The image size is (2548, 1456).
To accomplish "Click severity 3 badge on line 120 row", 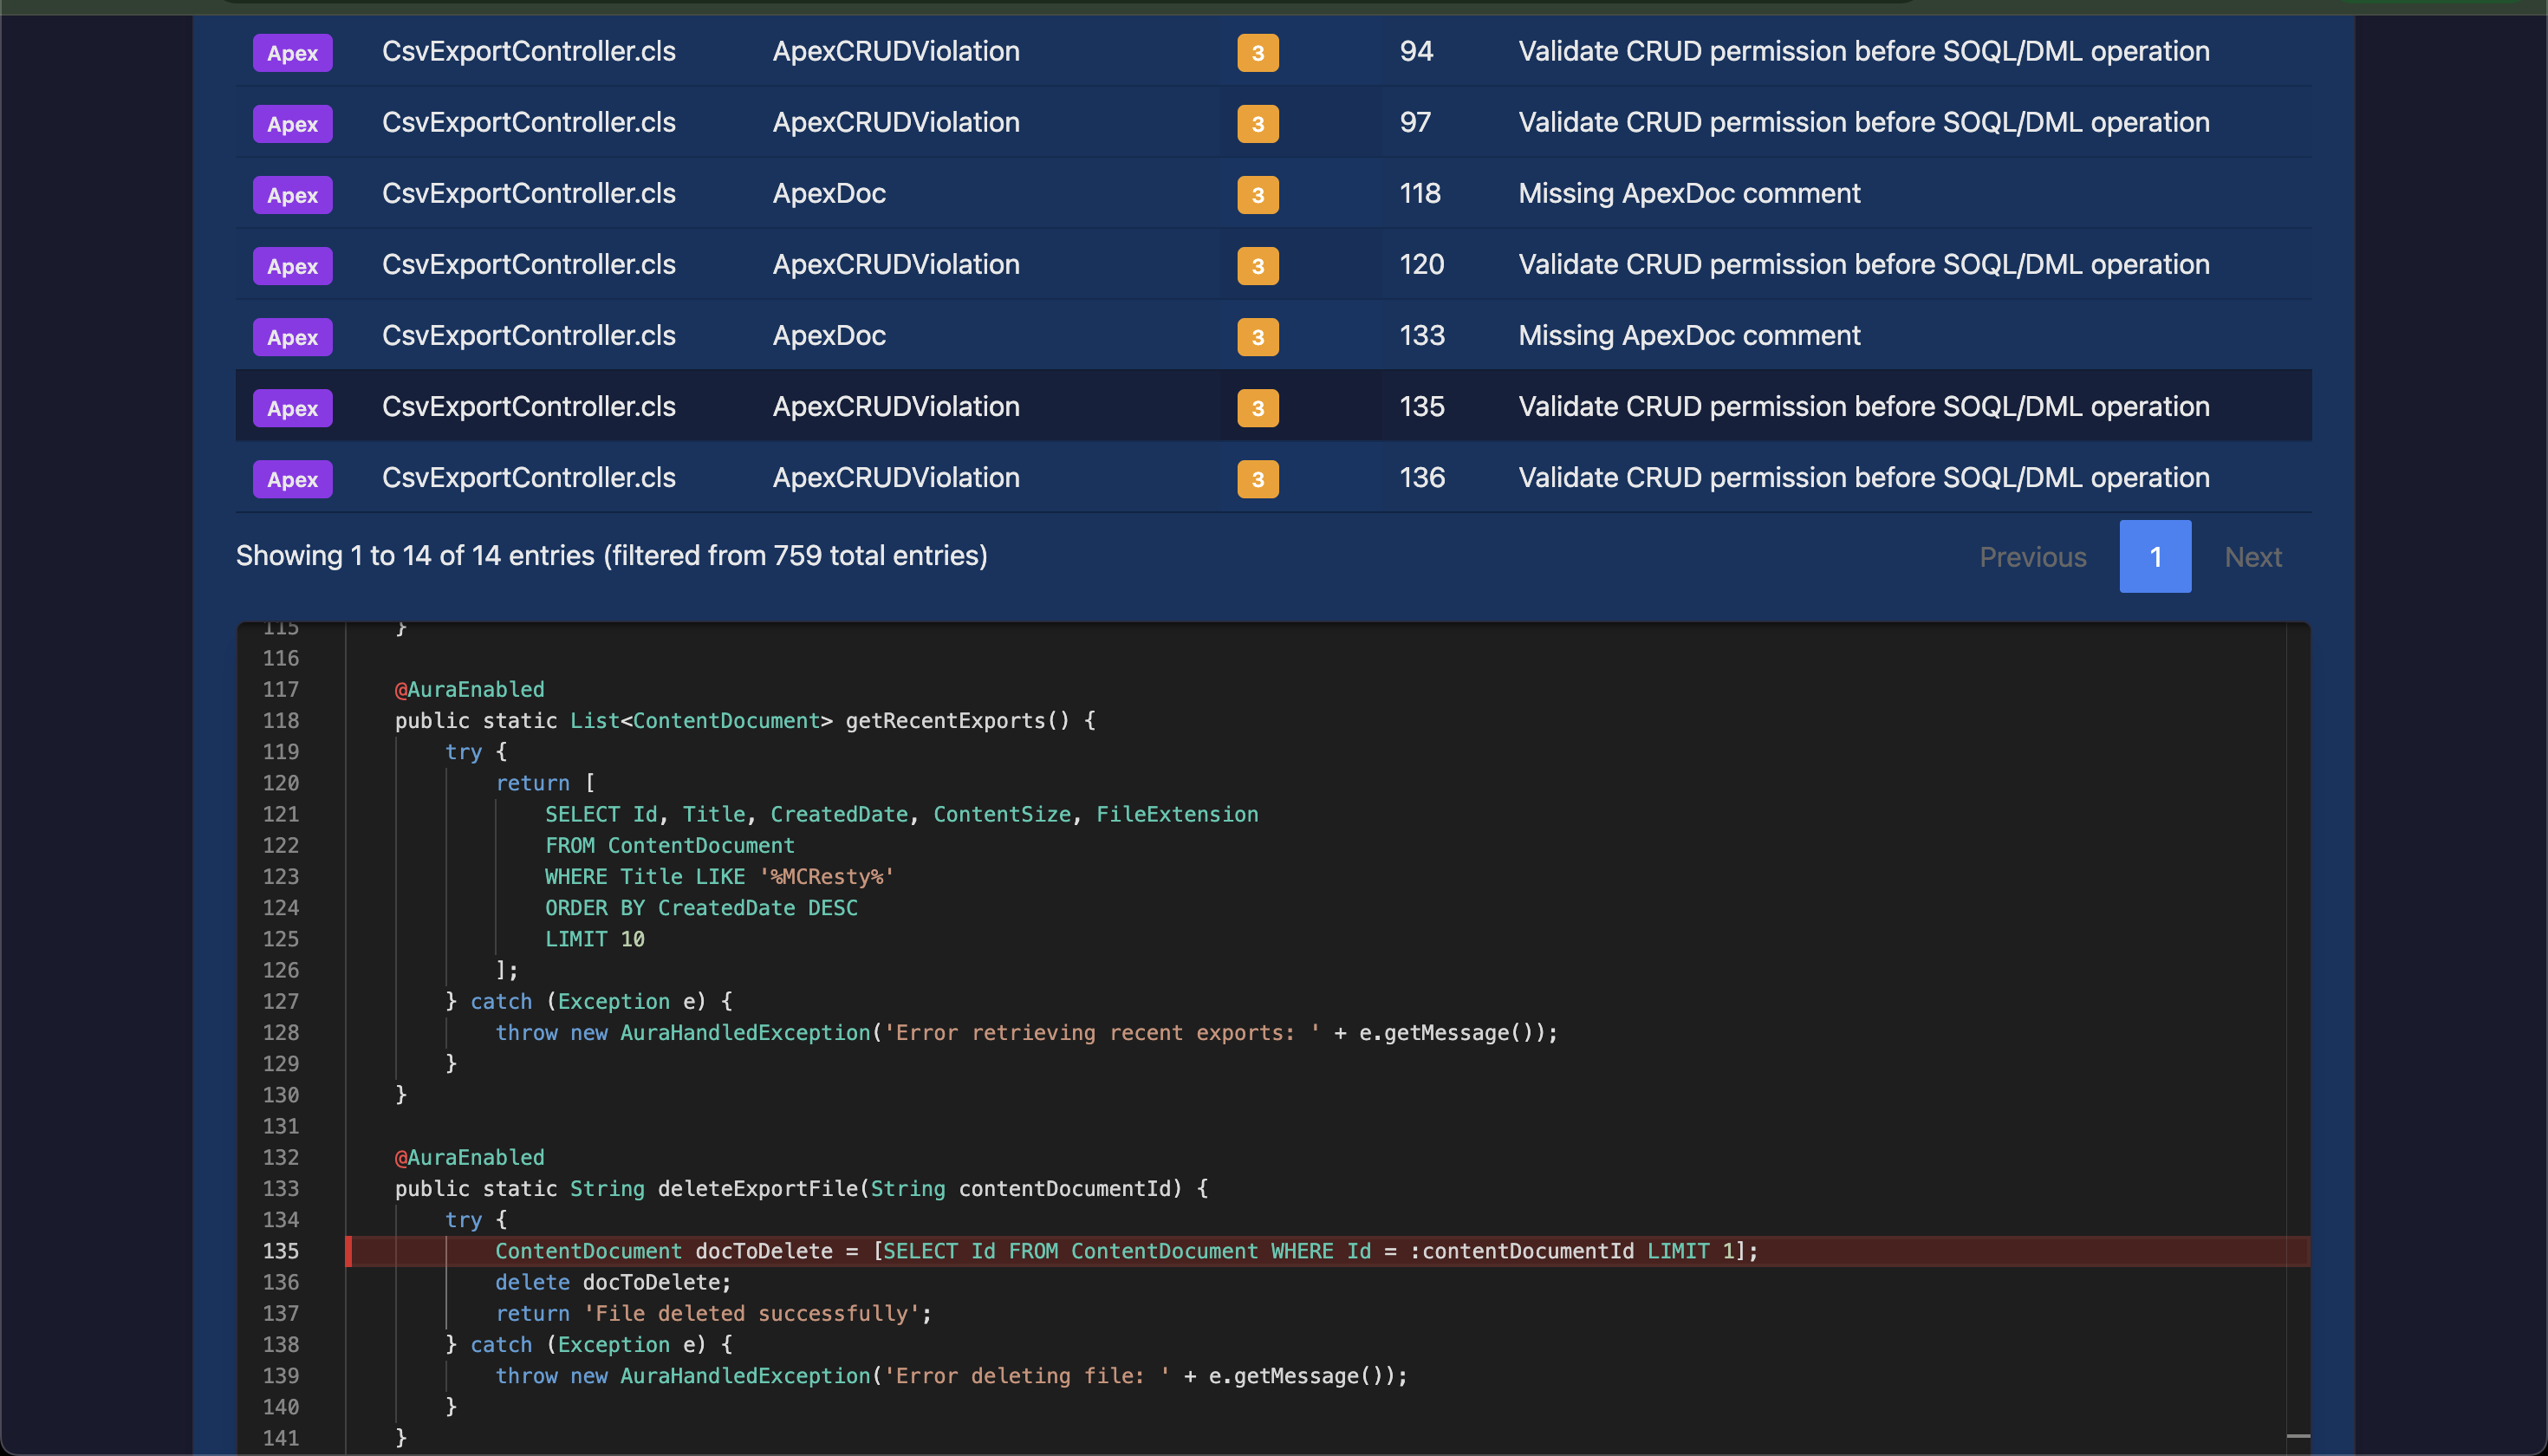I will click(1257, 266).
